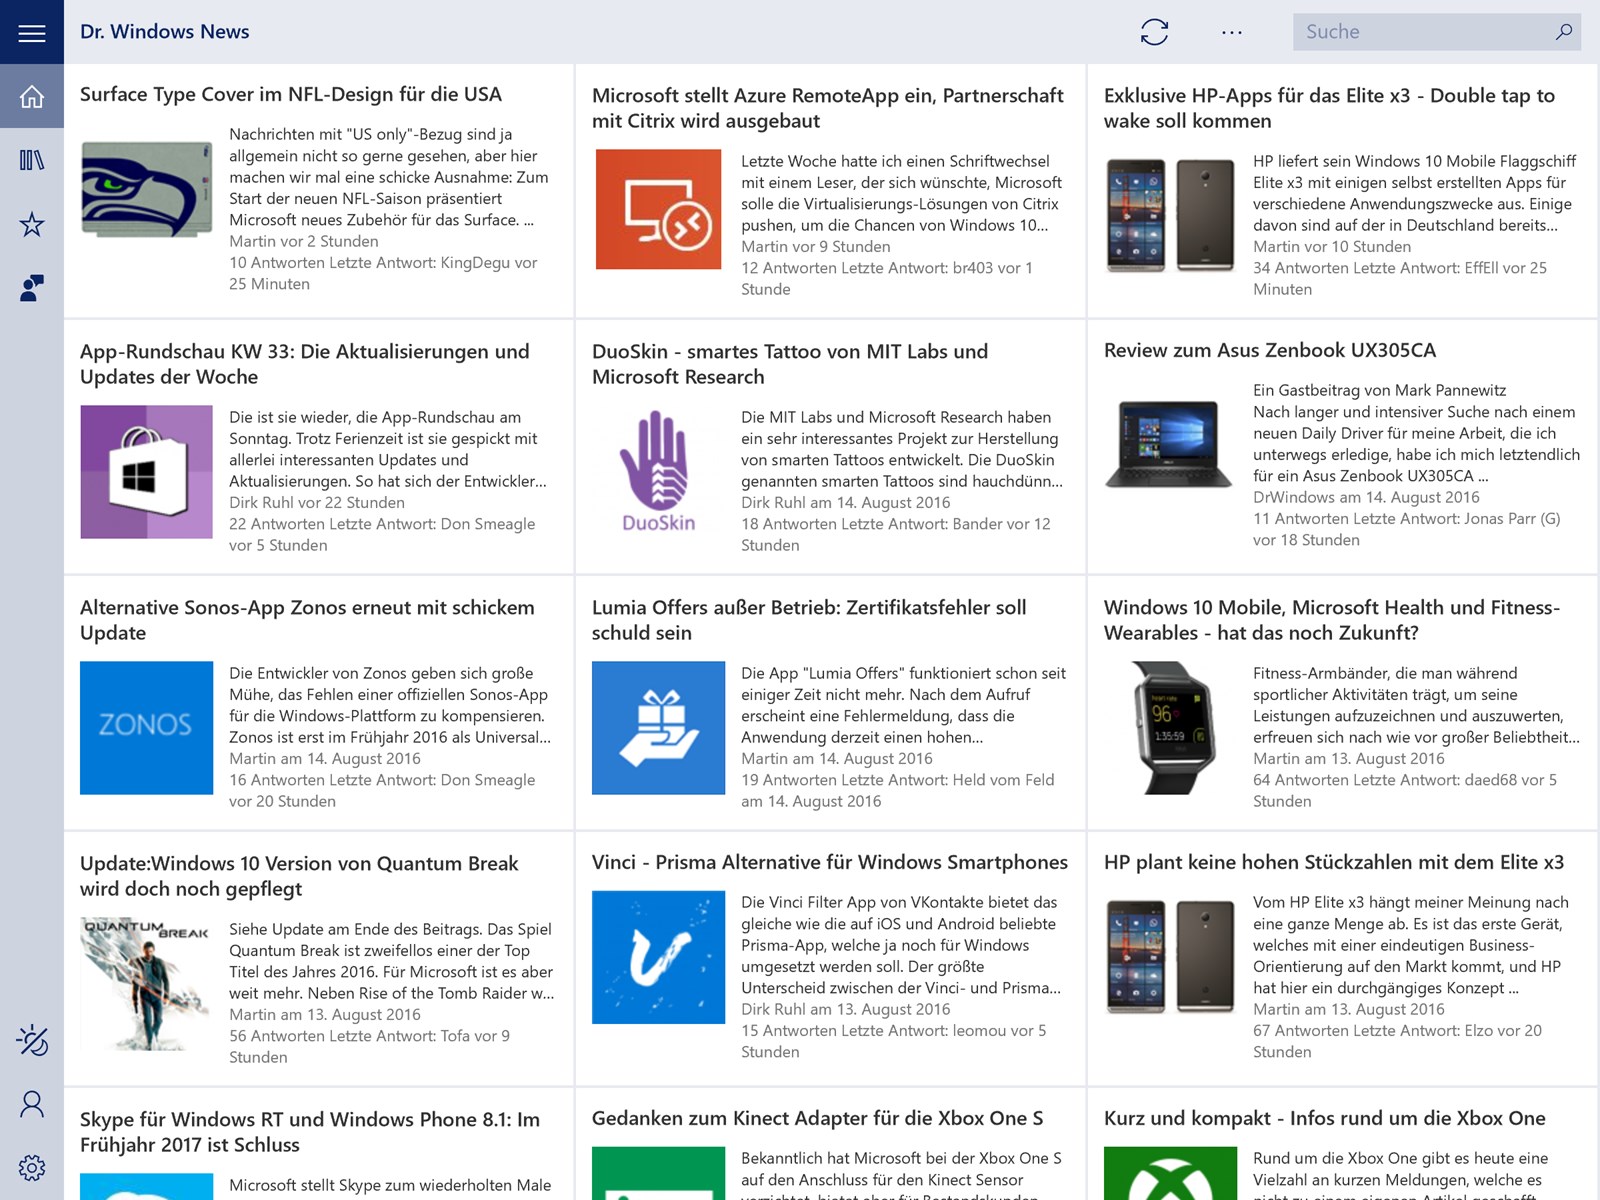The image size is (1600, 1200).
Task: Click the Elite x3 thumbnail in Stückzahlen article
Action: [x=1170, y=957]
